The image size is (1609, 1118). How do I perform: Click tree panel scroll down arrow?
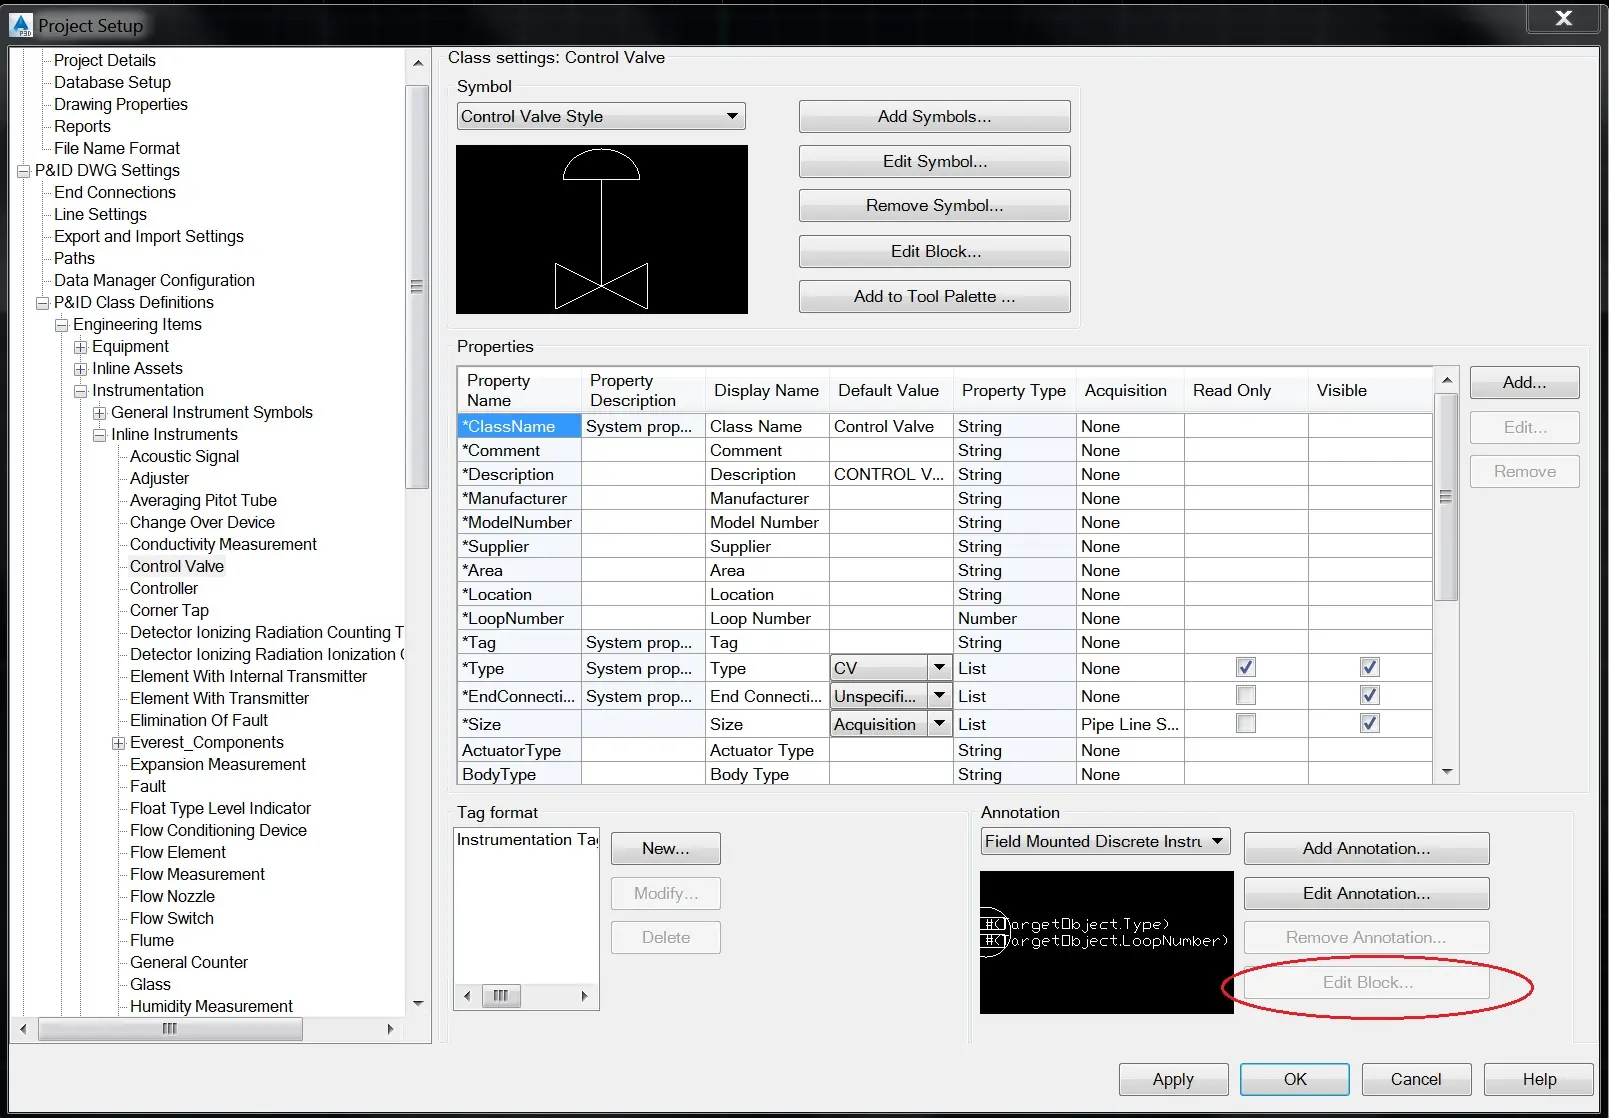tap(418, 1003)
